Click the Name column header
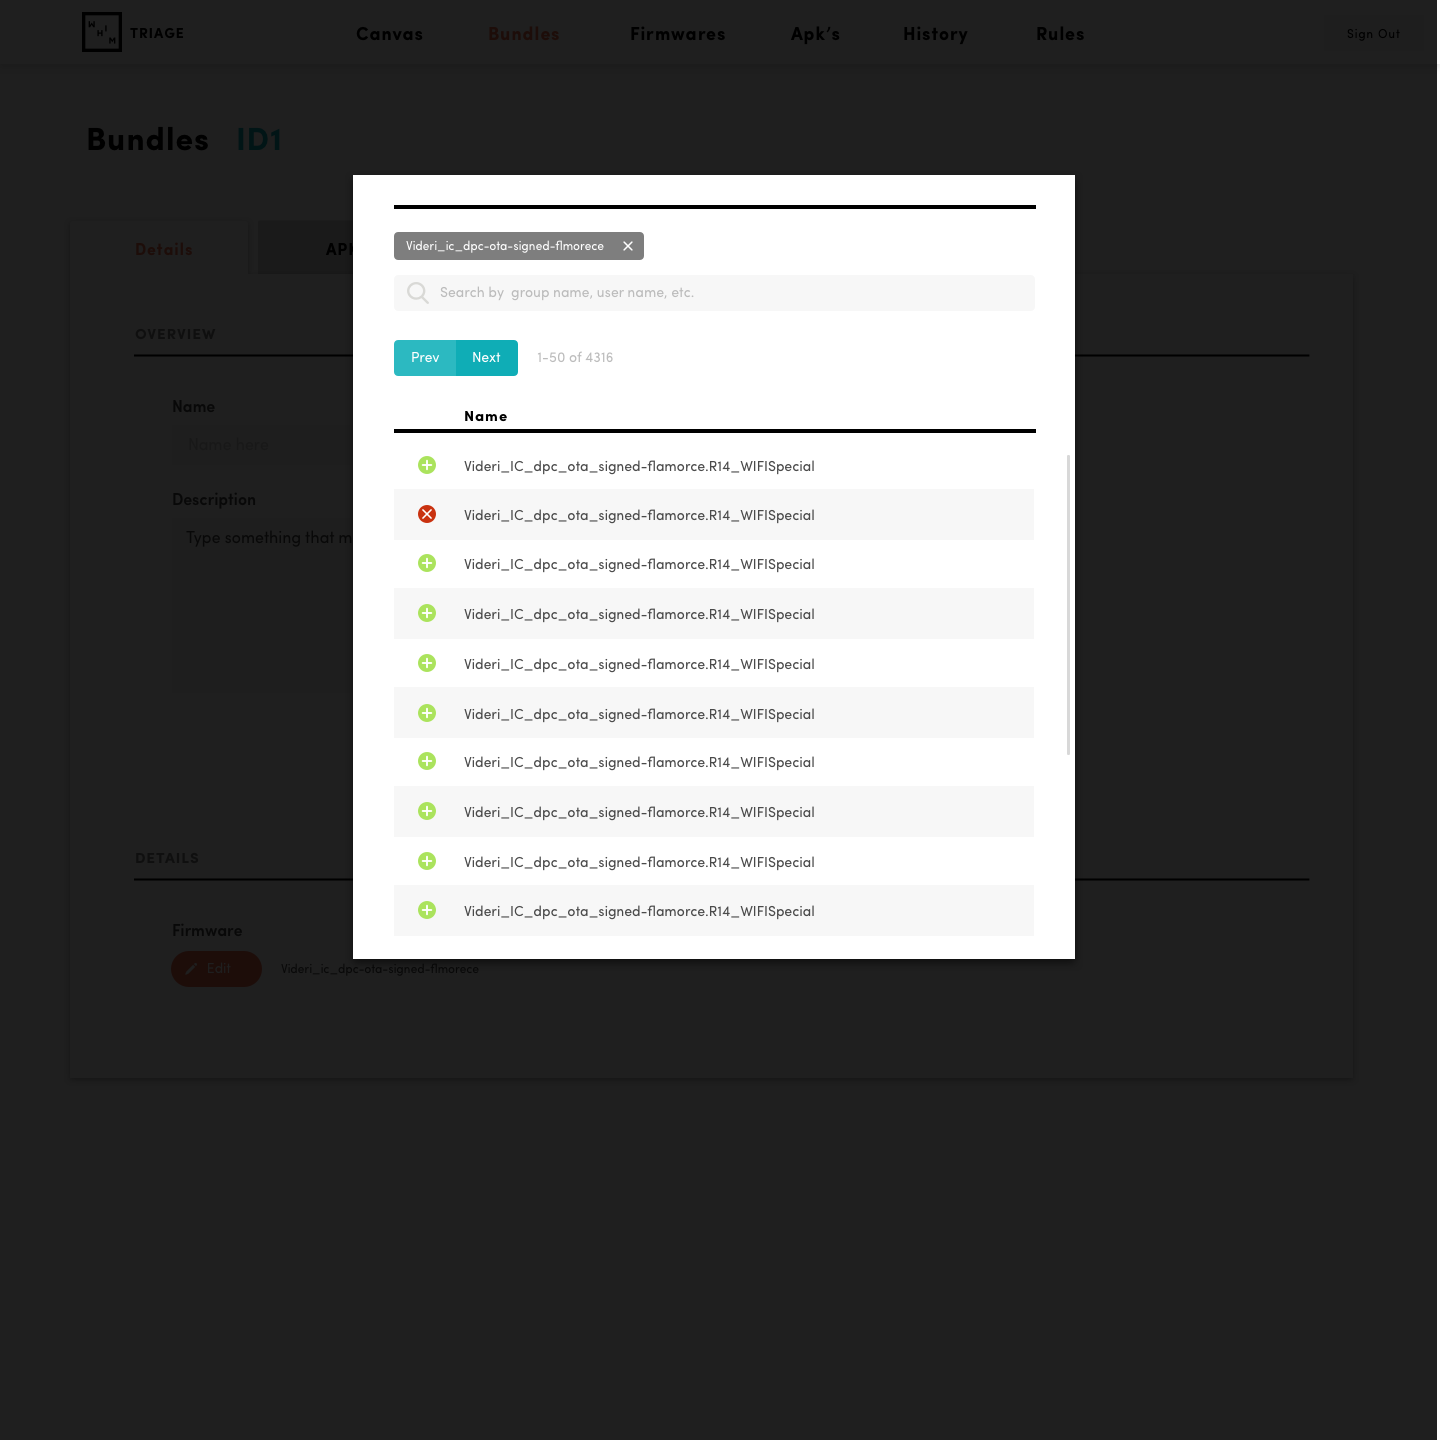The width and height of the screenshot is (1440, 1446). (x=486, y=416)
